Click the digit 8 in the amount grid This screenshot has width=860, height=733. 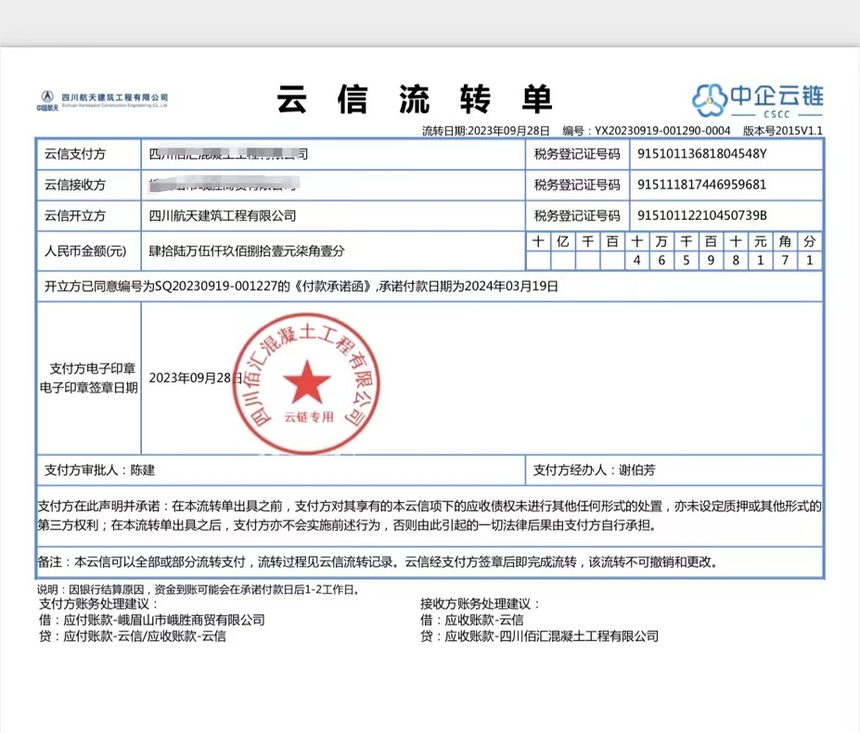pos(735,260)
